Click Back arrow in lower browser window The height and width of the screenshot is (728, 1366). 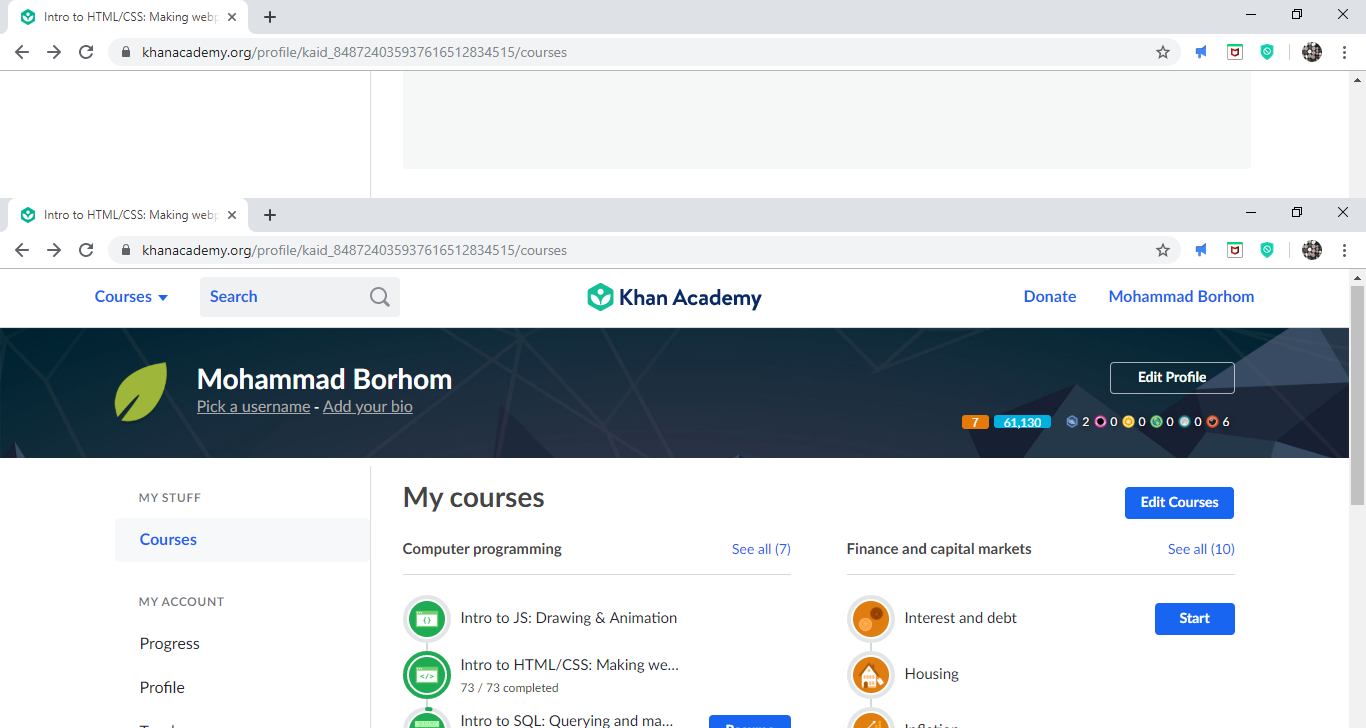coord(22,250)
